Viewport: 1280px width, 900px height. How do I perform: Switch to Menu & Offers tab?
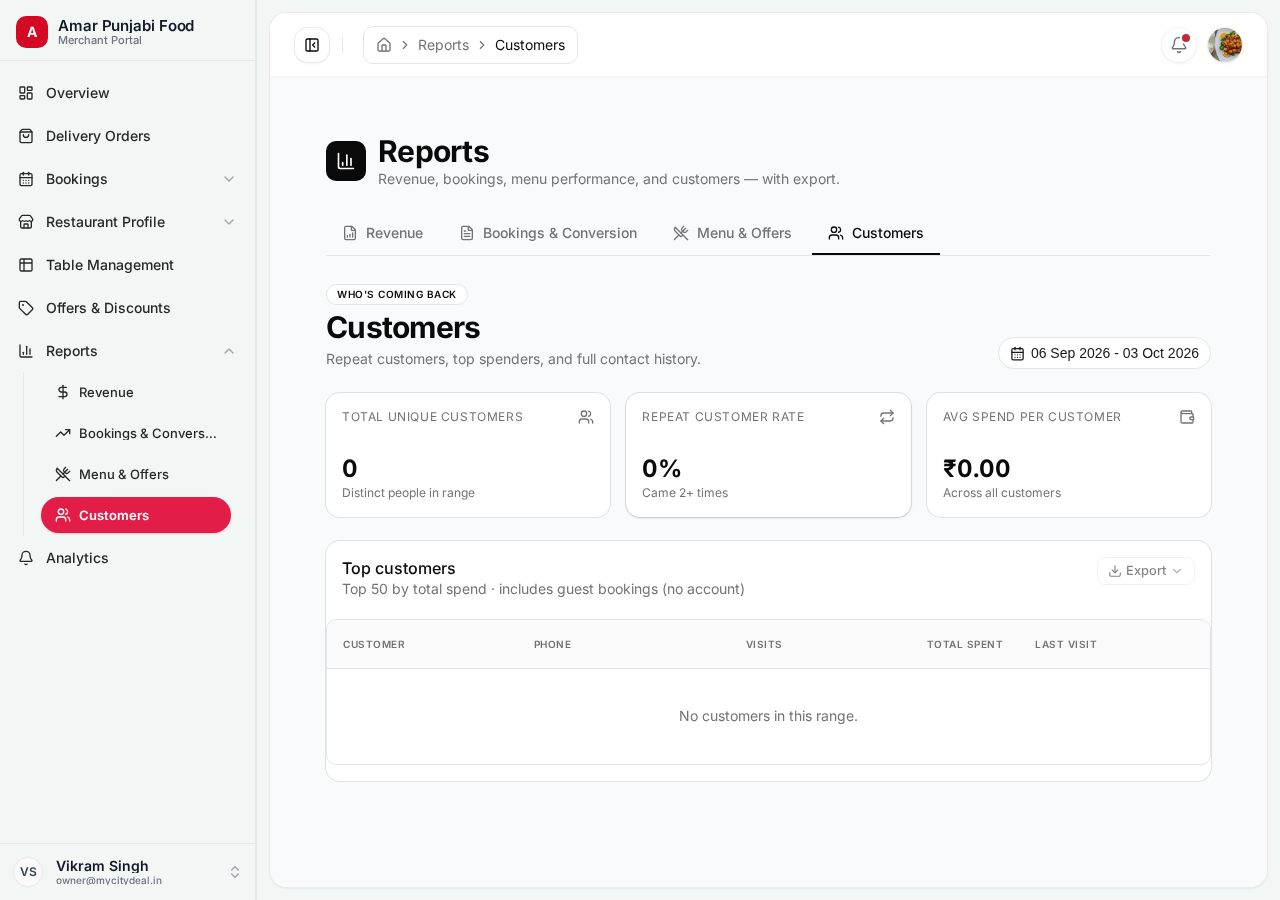click(x=732, y=233)
